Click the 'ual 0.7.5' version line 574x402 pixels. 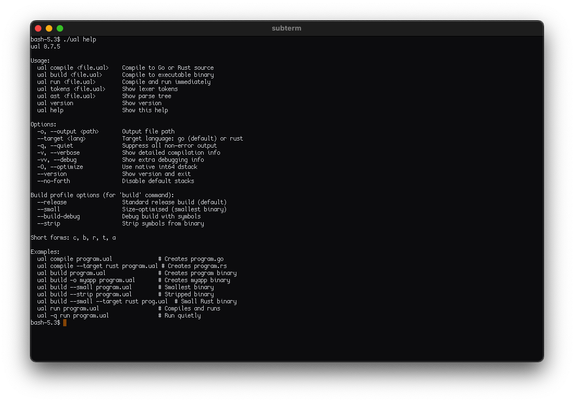(45, 46)
